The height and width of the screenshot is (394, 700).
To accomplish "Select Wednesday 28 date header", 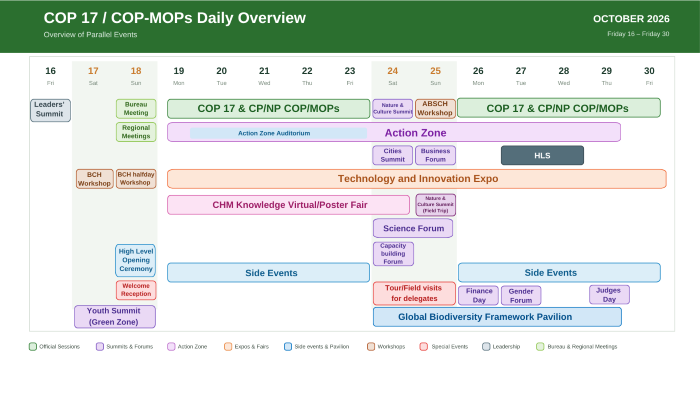I will (564, 75).
